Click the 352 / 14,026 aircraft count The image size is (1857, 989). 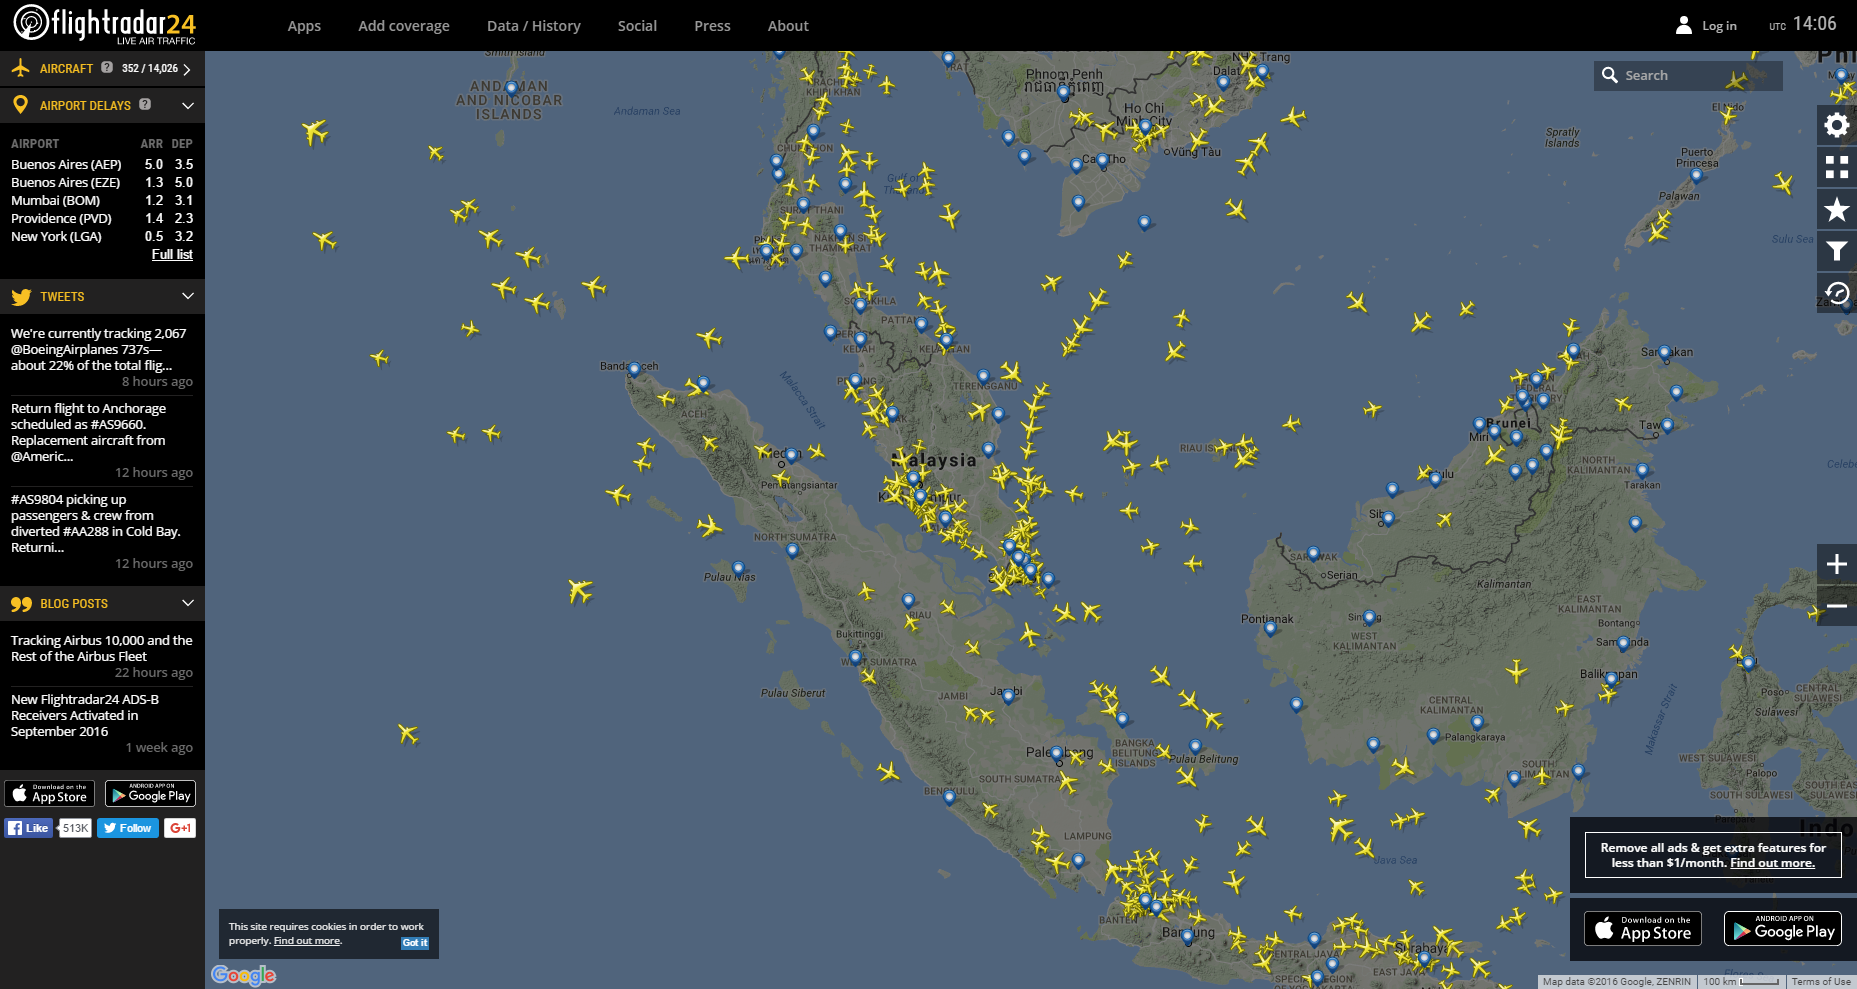click(x=150, y=69)
